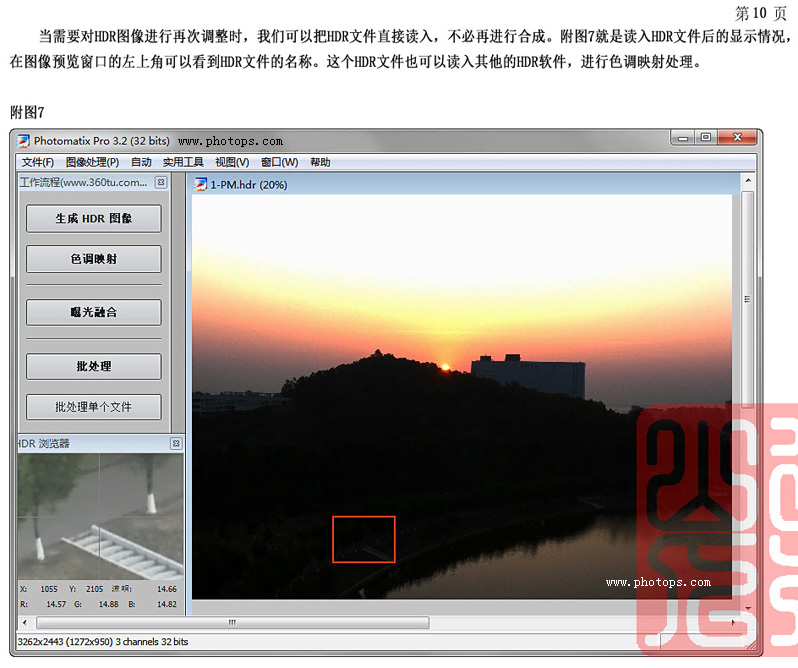Click the 第10页 page number
Viewport: 798px width, 668px height.
[761, 13]
